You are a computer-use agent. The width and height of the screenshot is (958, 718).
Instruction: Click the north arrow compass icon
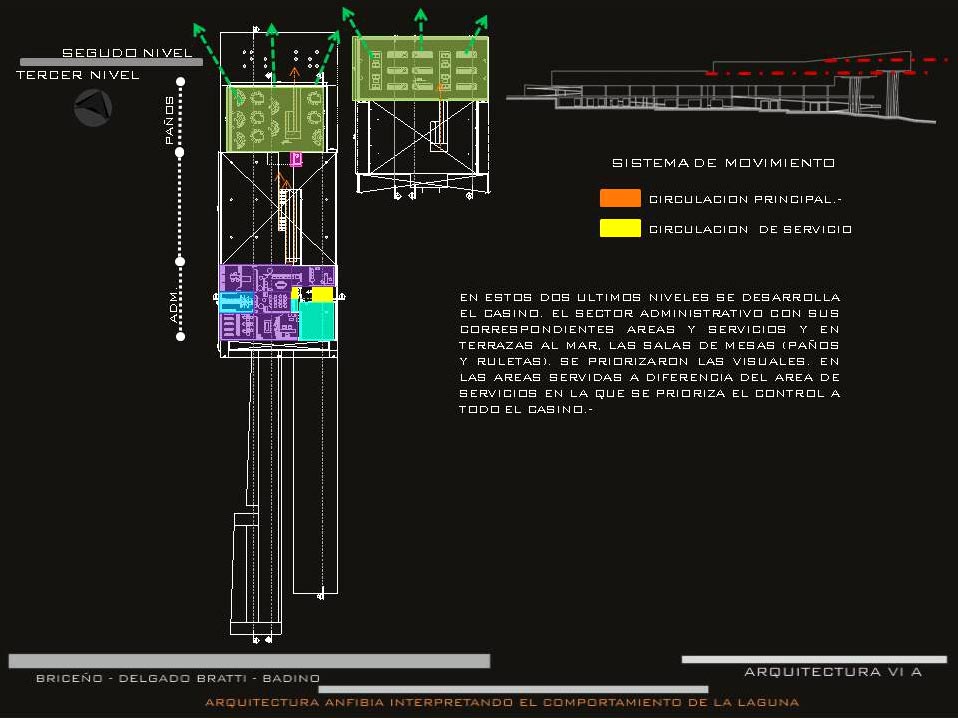pos(93,108)
